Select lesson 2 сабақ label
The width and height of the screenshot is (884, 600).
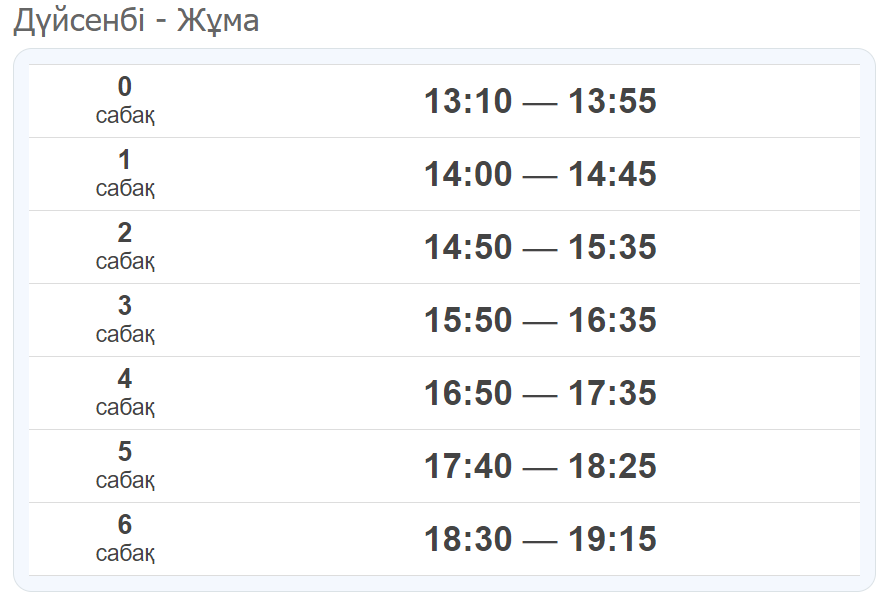coord(125,247)
